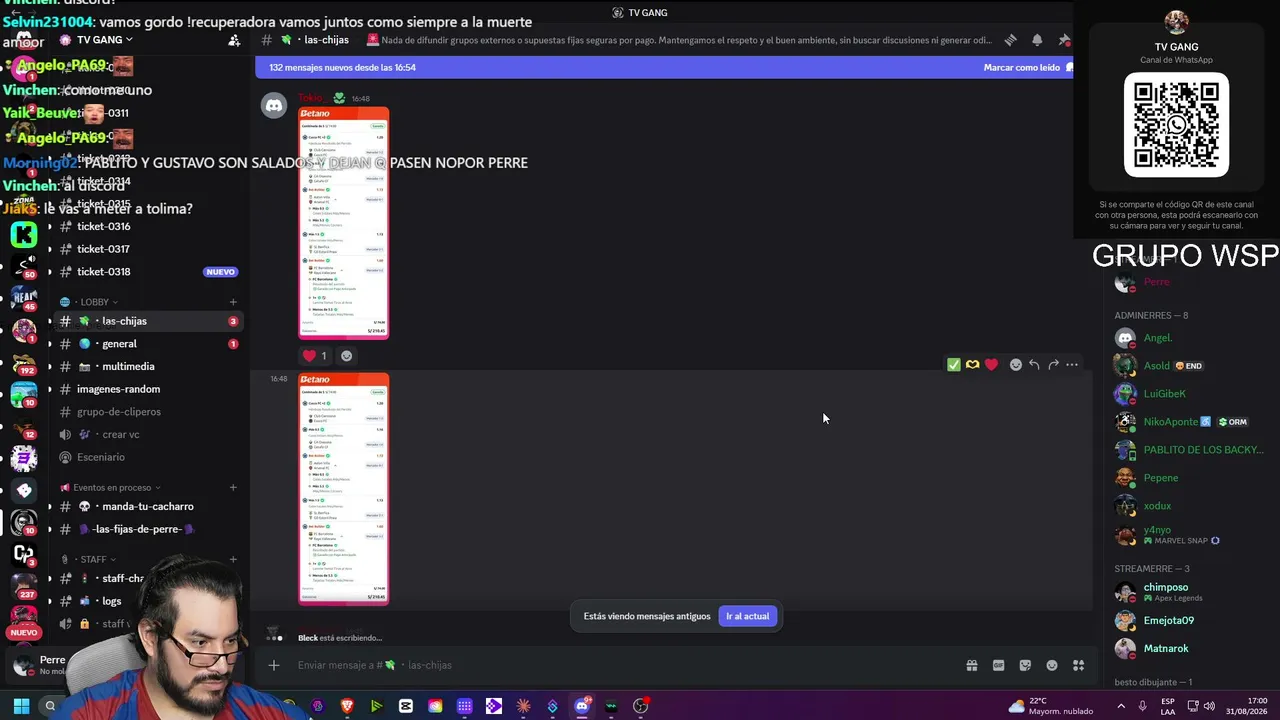Add reaction under Tokio's first message
The height and width of the screenshot is (720, 1280).
(x=346, y=356)
